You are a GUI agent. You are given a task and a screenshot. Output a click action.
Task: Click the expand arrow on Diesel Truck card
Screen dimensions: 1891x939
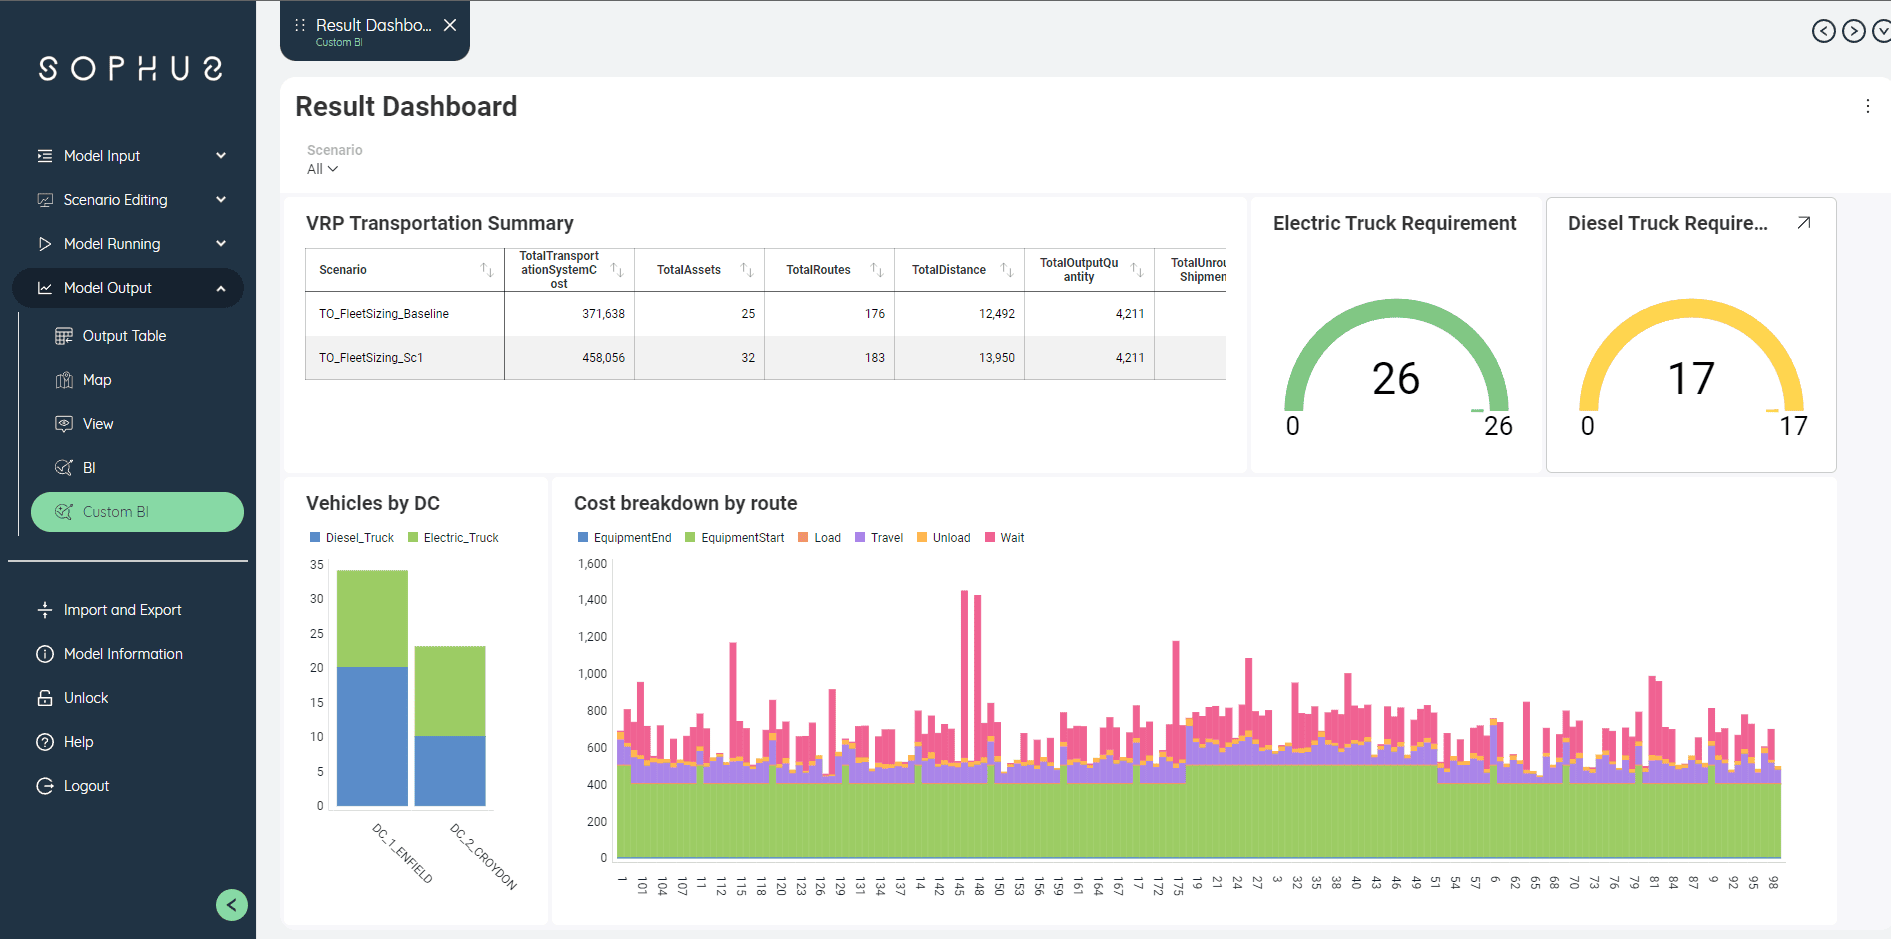pyautogui.click(x=1803, y=223)
